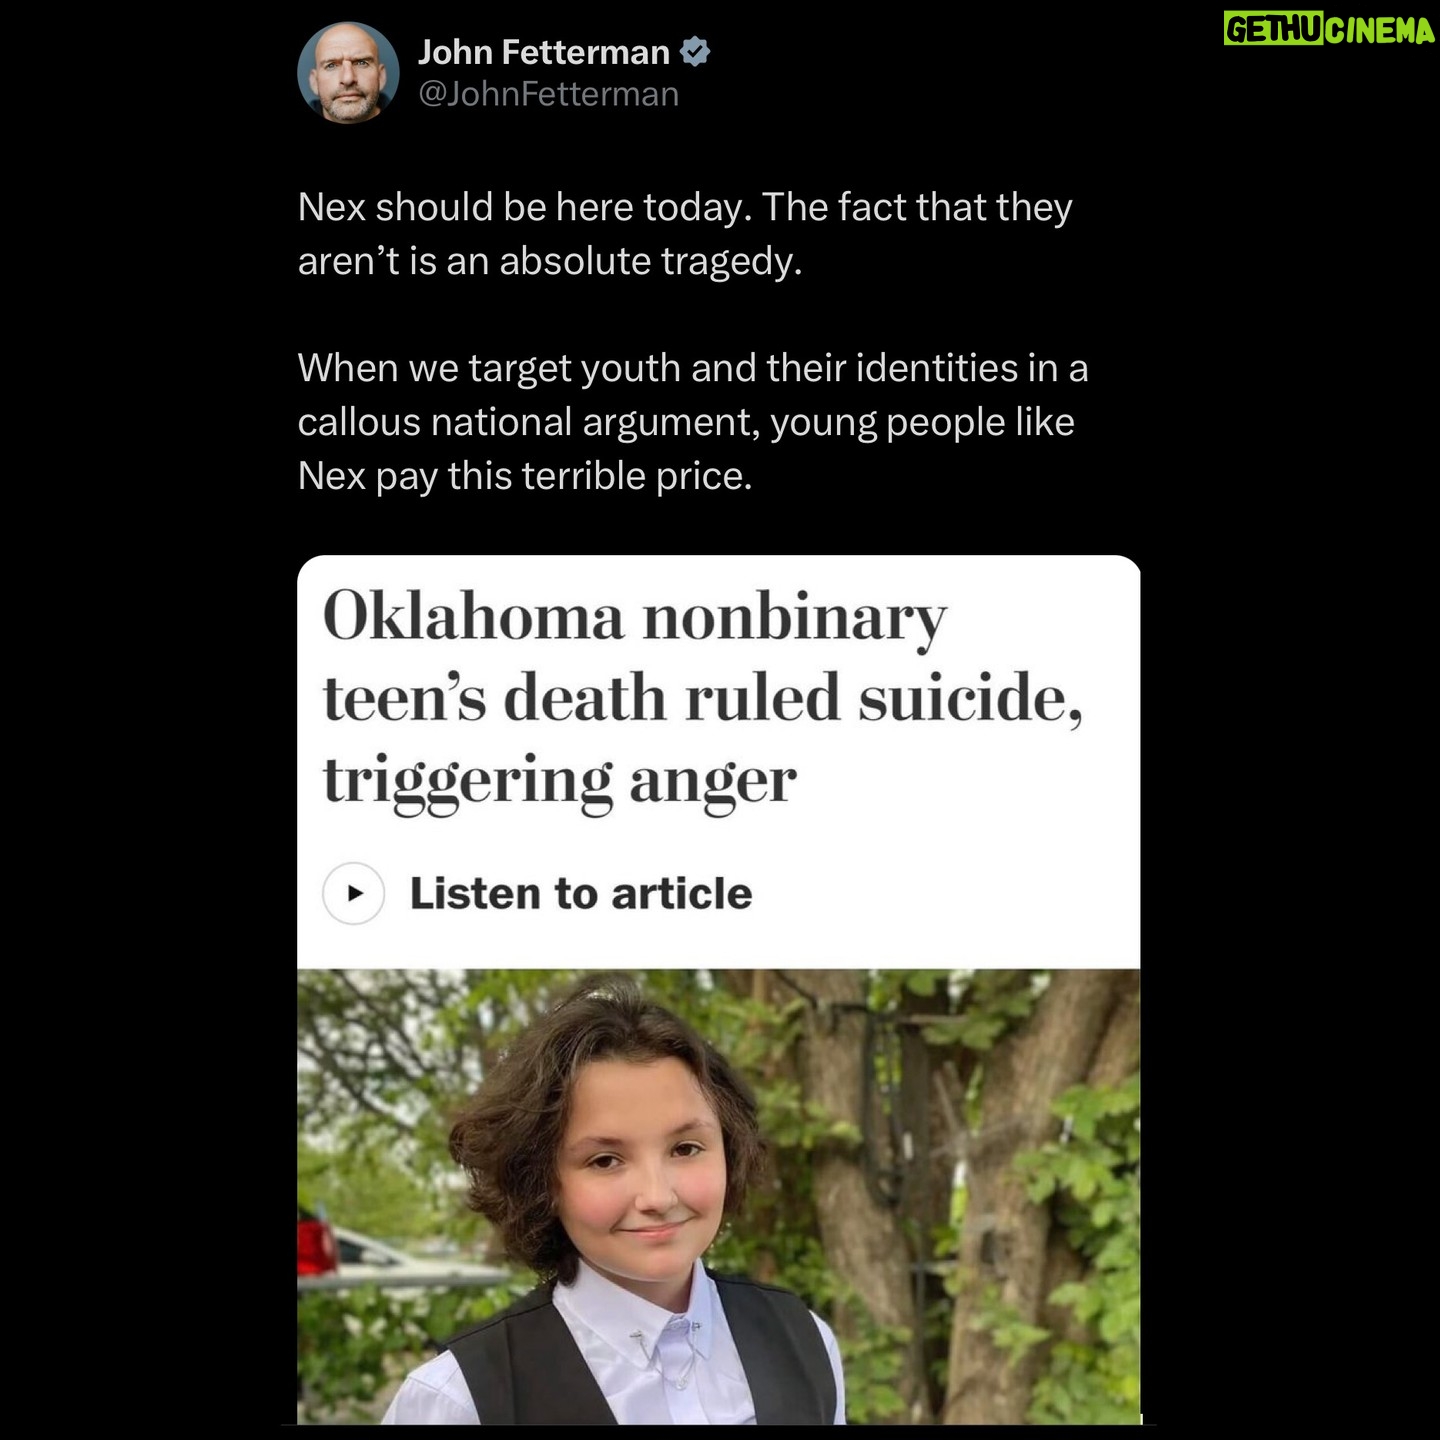Click the tweet sentence starting Nex should be here
Image resolution: width=1440 pixels, height=1440 pixels.
pyautogui.click(x=685, y=234)
